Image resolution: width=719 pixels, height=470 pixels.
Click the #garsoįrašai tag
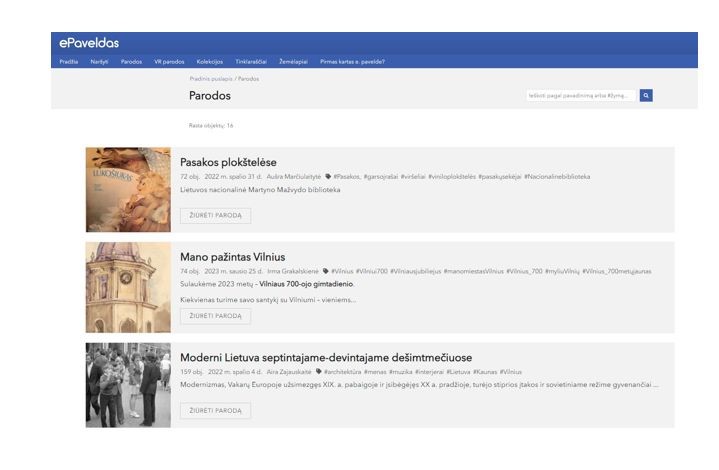381,177
